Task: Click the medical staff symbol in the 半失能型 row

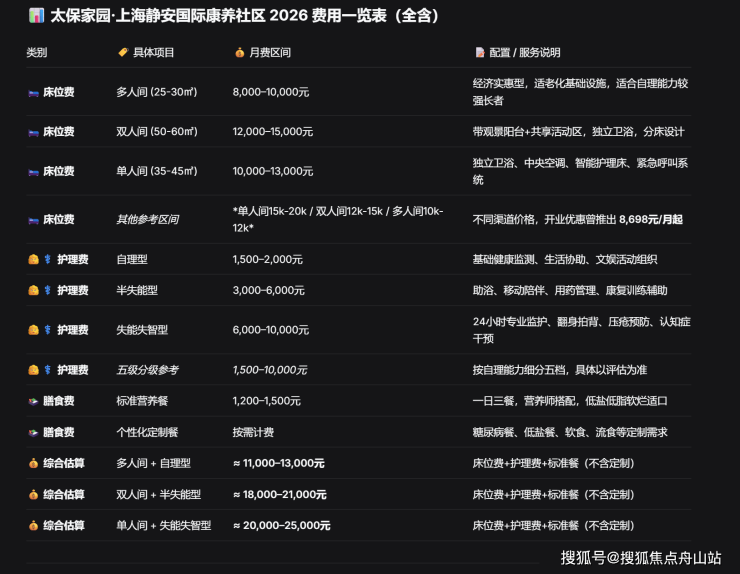Action: pyautogui.click(x=48, y=290)
